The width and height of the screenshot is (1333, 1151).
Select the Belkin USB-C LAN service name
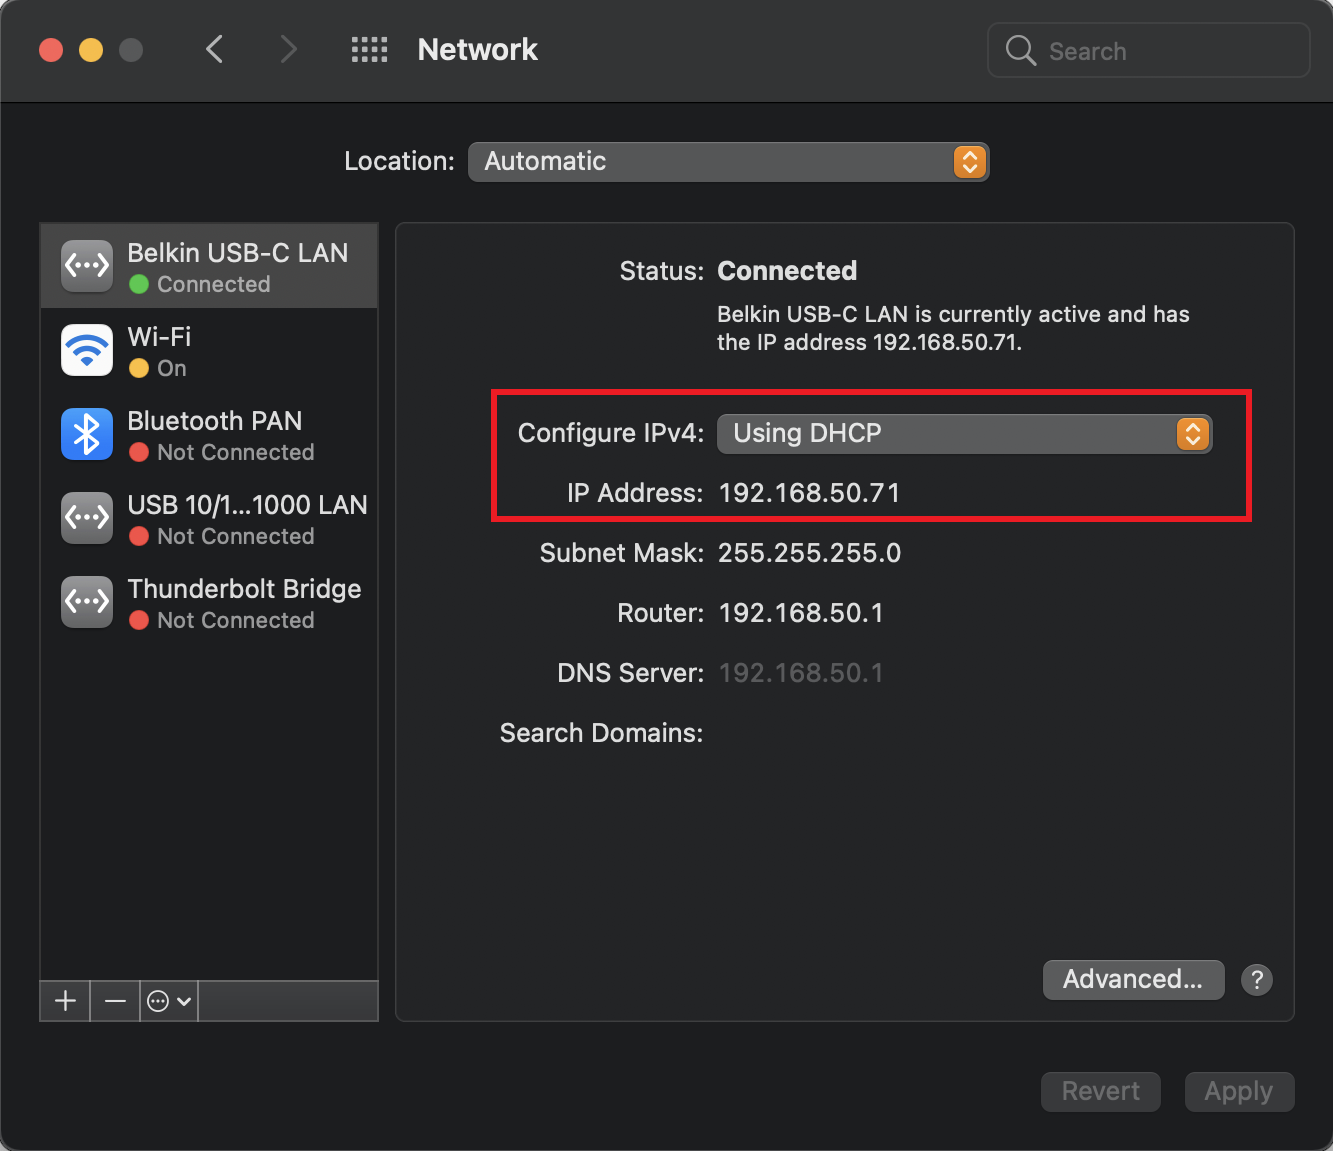[x=238, y=253]
